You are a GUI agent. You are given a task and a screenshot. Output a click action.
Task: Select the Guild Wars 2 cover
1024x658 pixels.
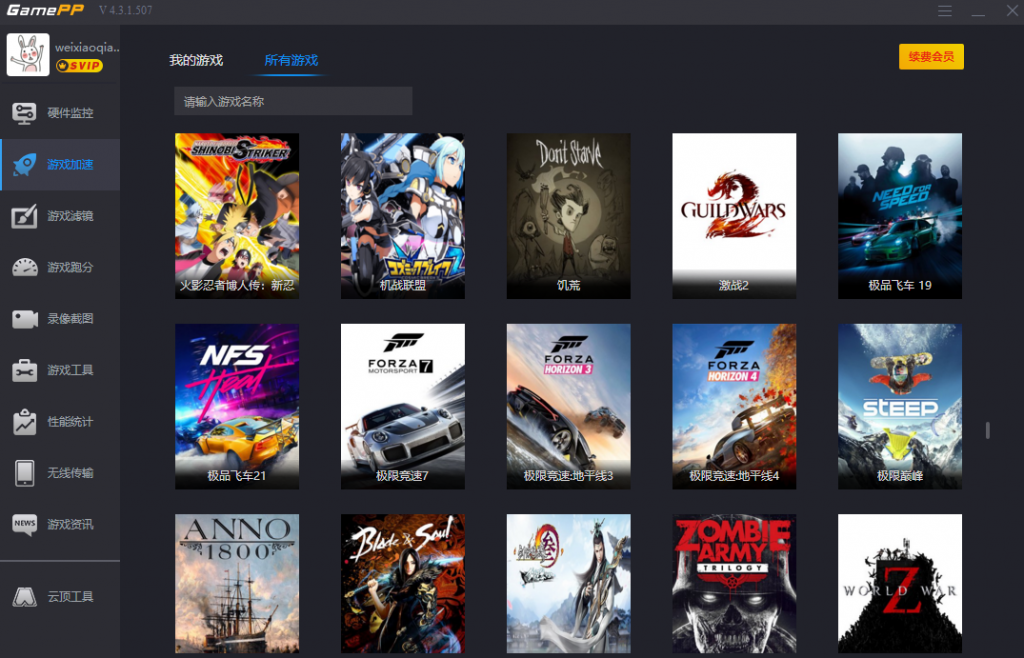[x=734, y=216]
